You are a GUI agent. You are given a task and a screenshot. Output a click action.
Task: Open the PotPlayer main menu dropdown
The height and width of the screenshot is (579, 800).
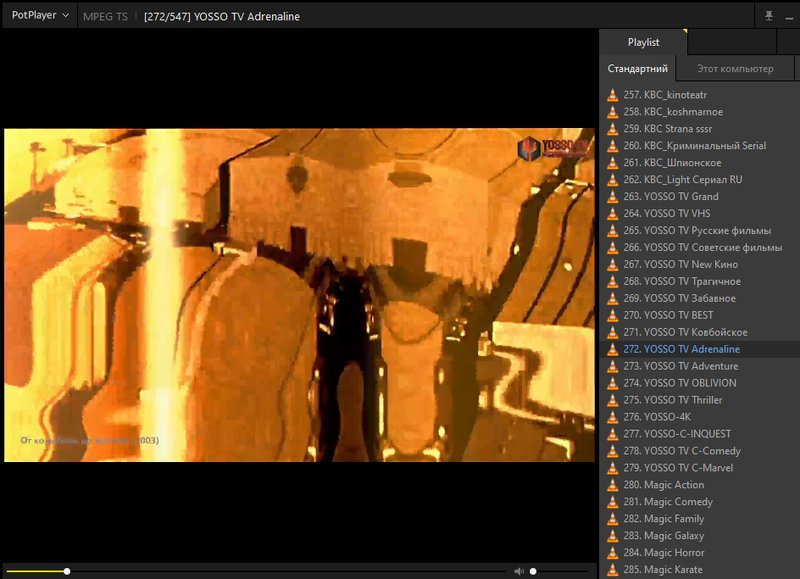pos(40,15)
